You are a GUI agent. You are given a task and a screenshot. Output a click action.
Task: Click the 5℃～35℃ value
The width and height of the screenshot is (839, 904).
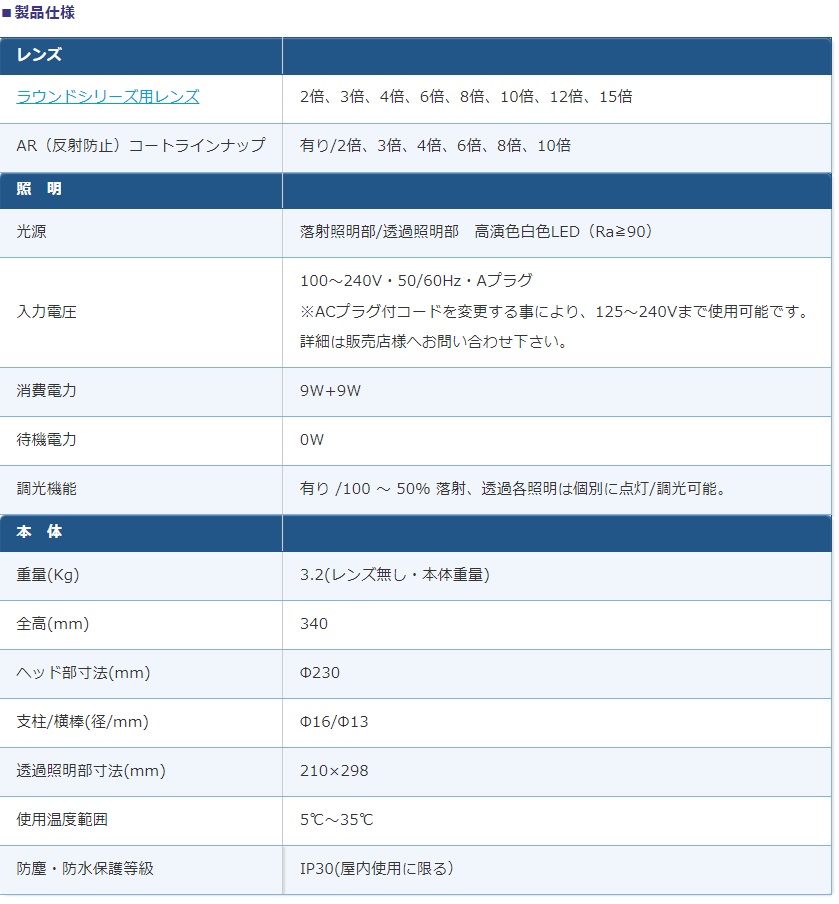(337, 820)
